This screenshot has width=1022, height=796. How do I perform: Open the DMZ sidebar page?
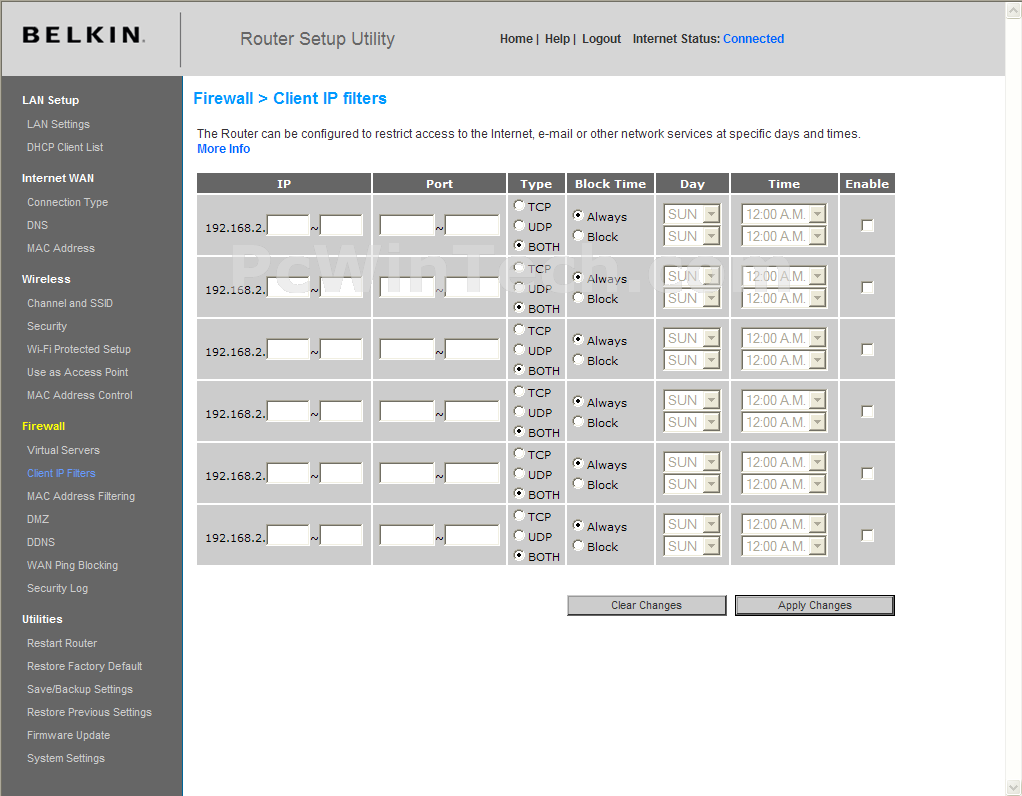pyautogui.click(x=38, y=519)
